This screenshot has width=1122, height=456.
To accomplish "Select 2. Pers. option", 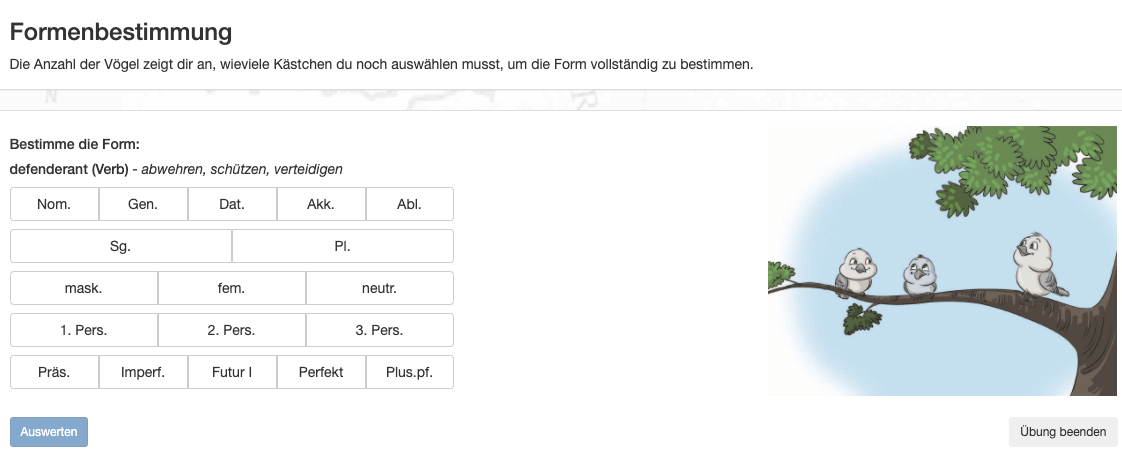I will coord(232,330).
